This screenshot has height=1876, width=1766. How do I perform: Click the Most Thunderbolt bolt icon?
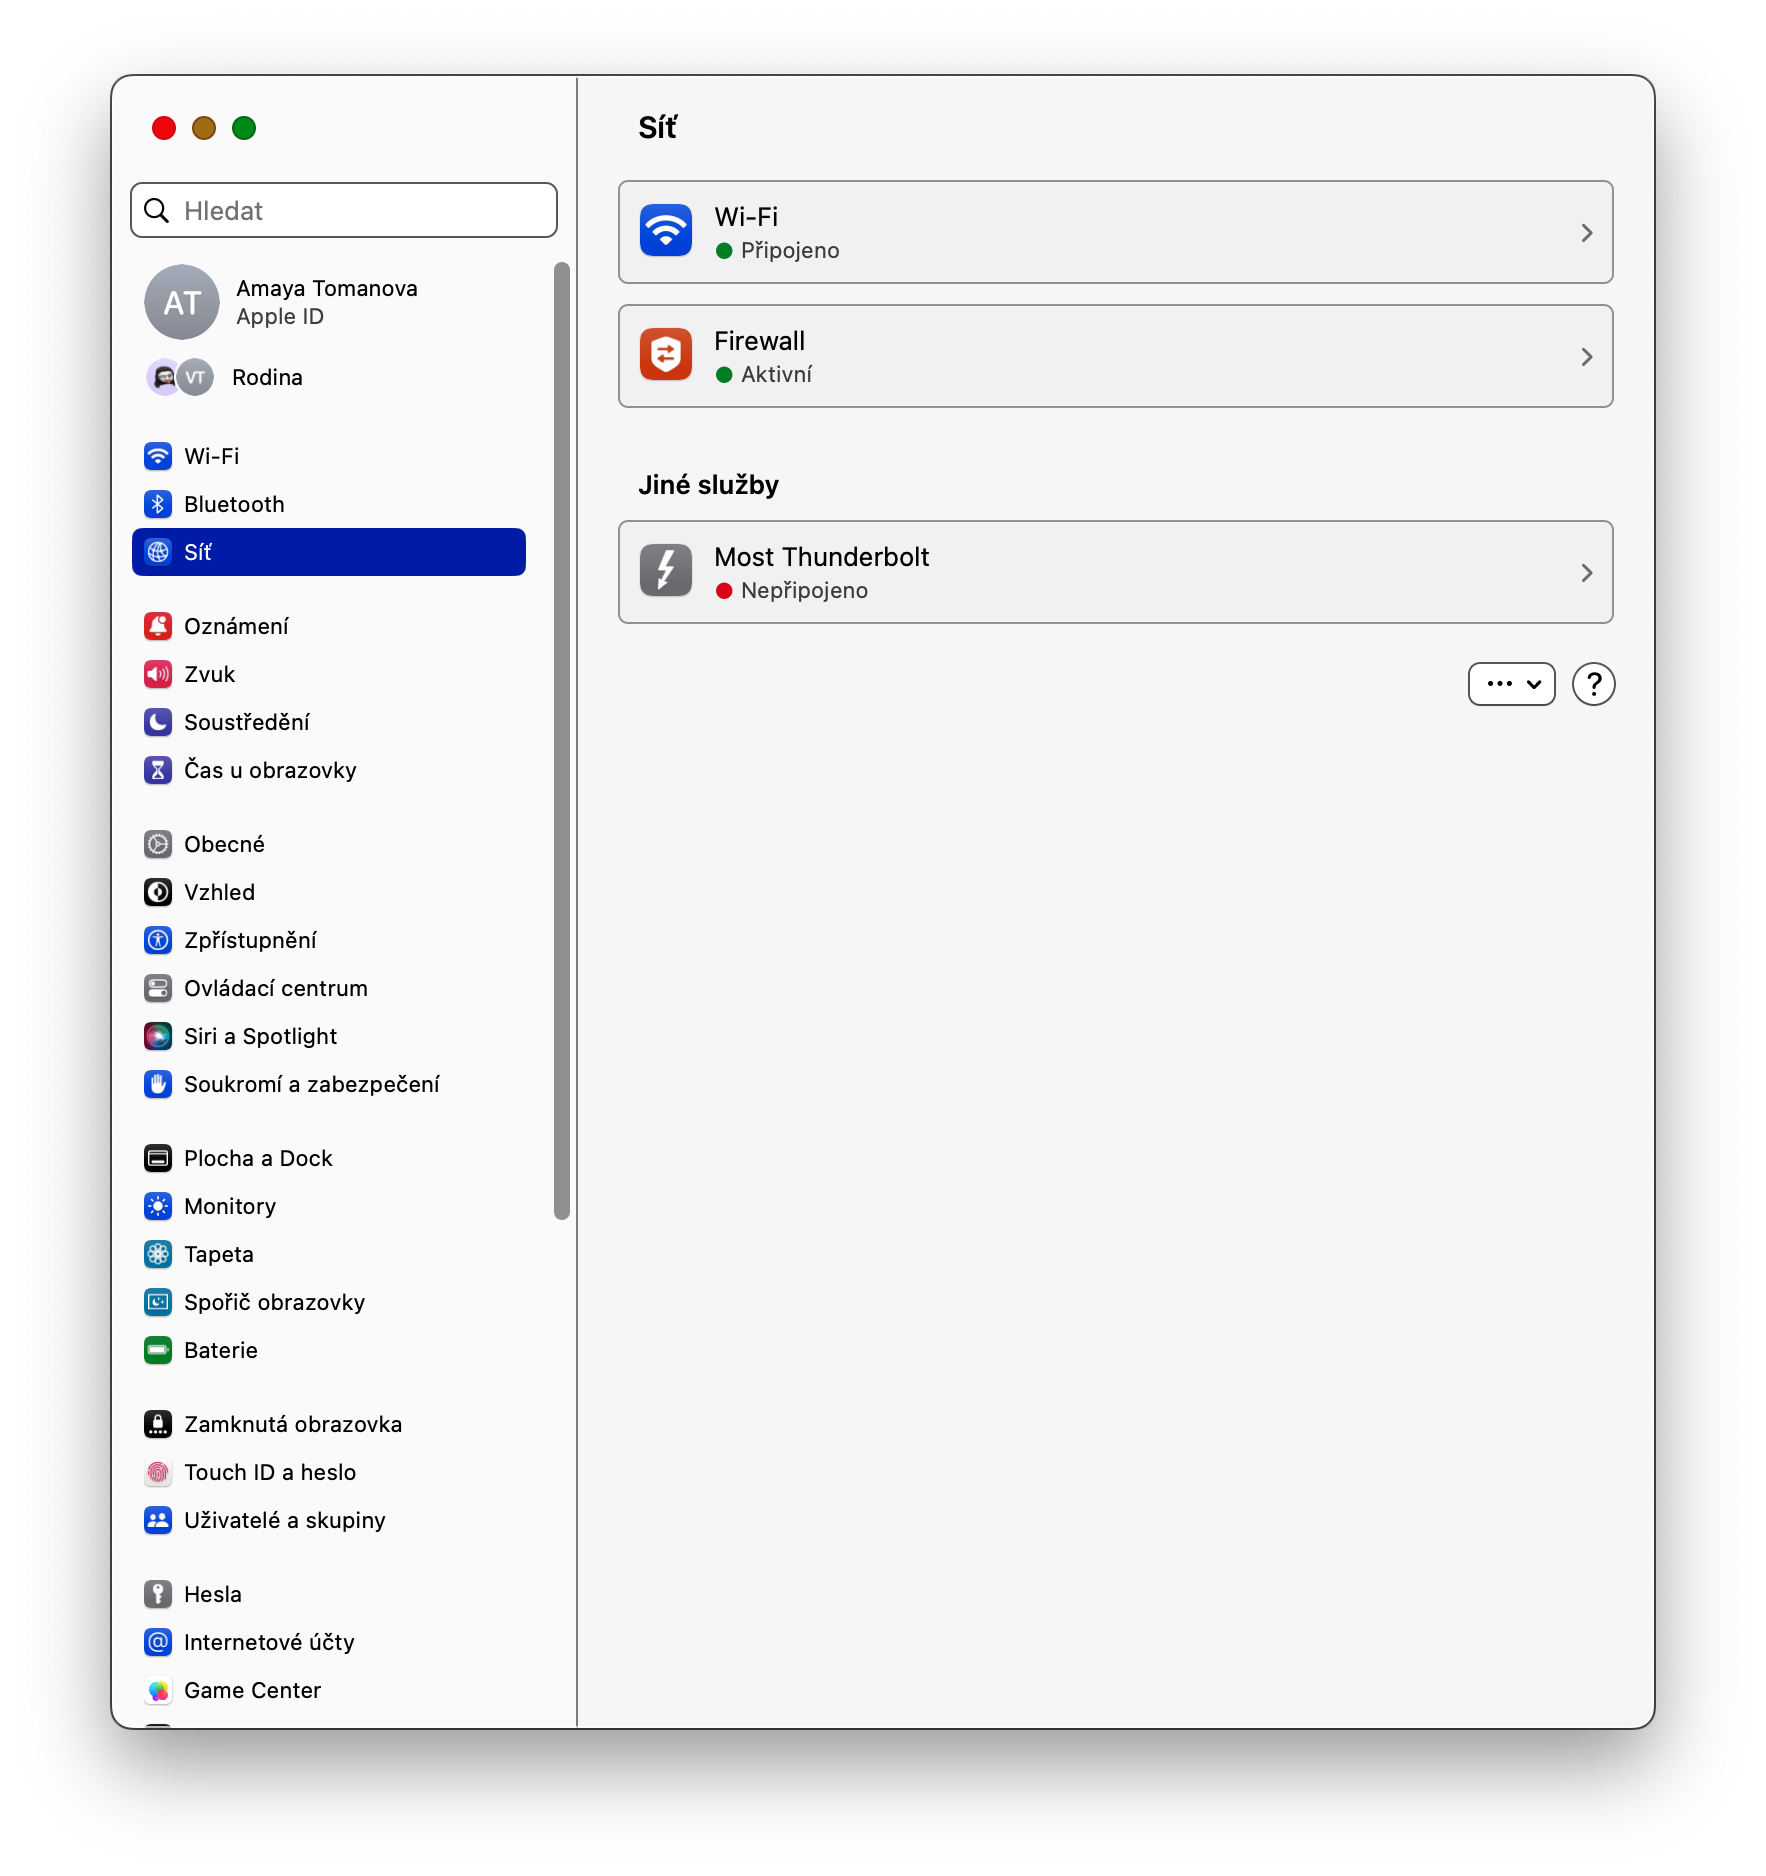tap(666, 570)
